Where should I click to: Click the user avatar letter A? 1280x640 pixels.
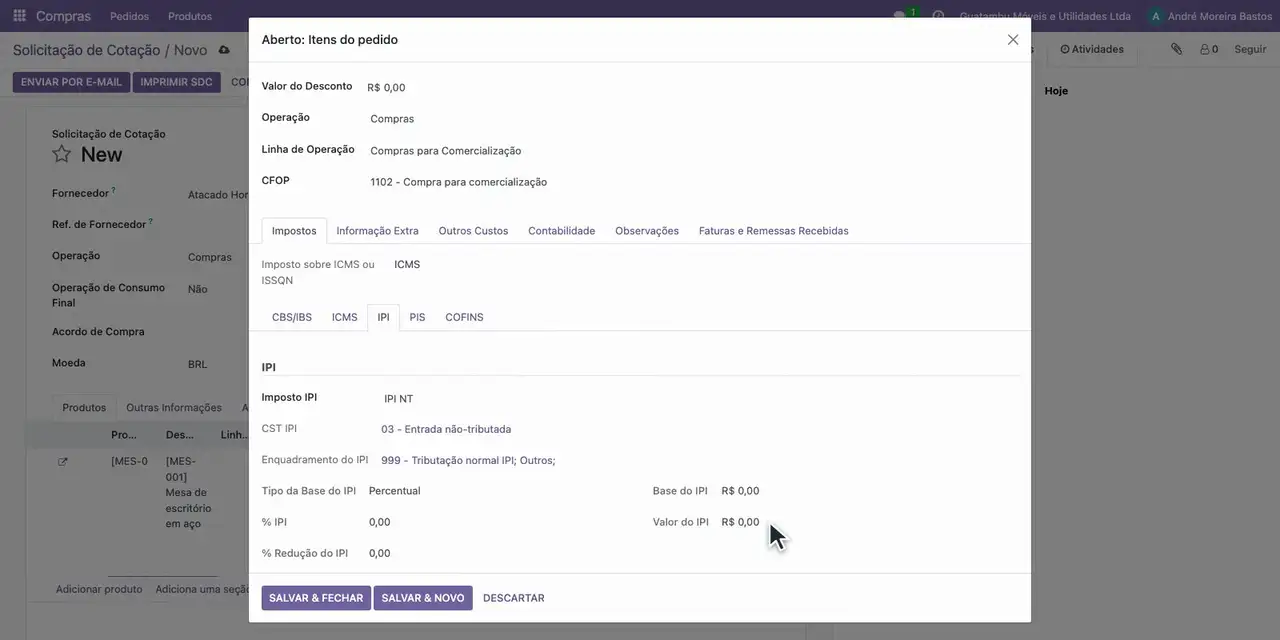pyautogui.click(x=1156, y=16)
